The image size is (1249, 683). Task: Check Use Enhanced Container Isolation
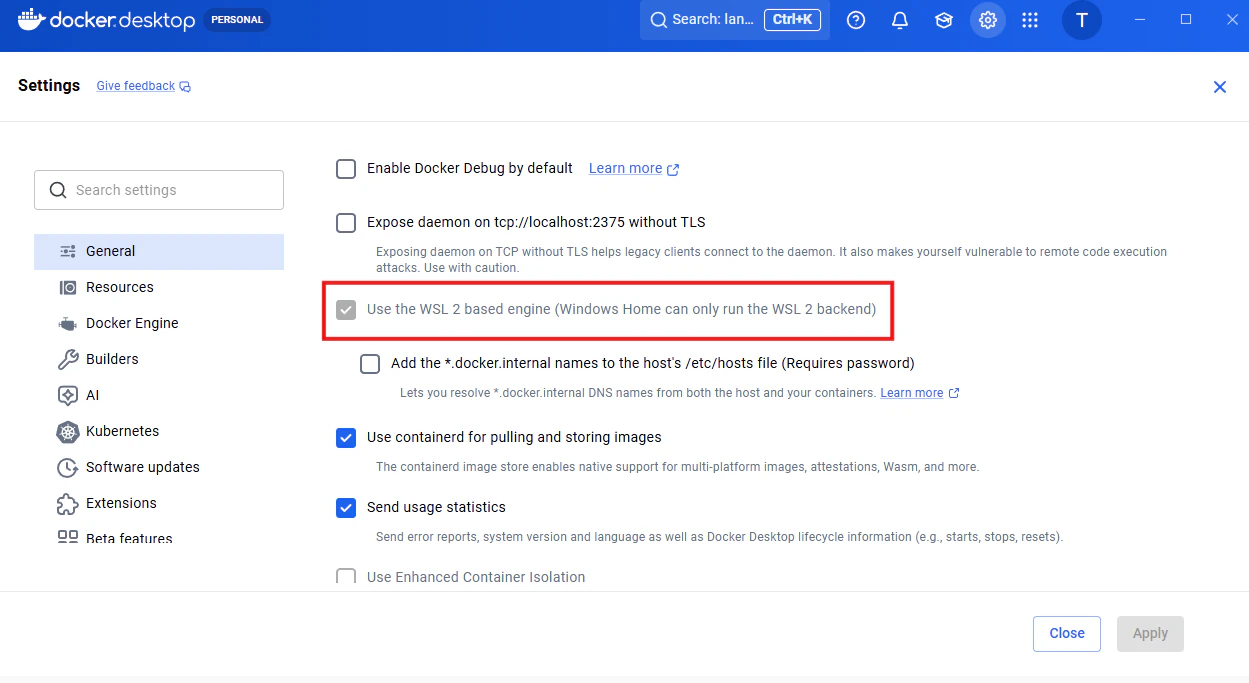click(x=346, y=577)
